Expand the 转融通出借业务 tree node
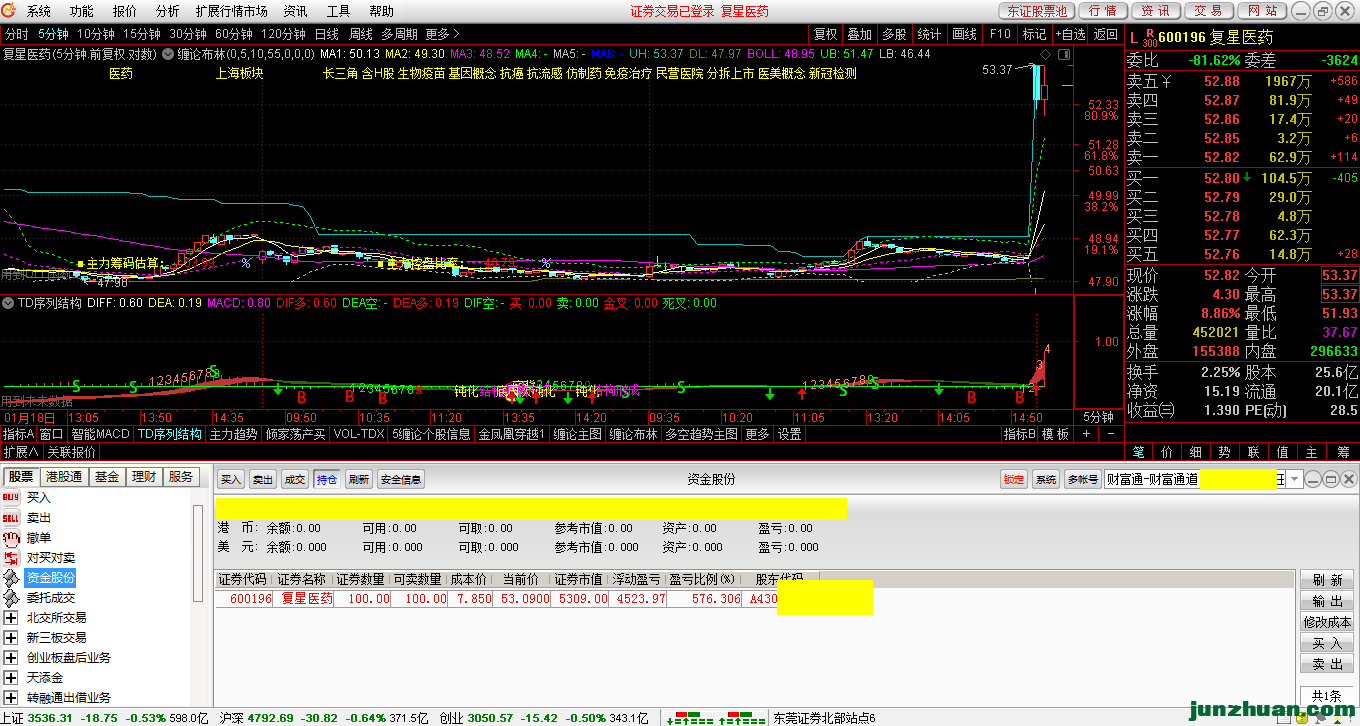Viewport: 1360px width, 726px height. [x=12, y=697]
